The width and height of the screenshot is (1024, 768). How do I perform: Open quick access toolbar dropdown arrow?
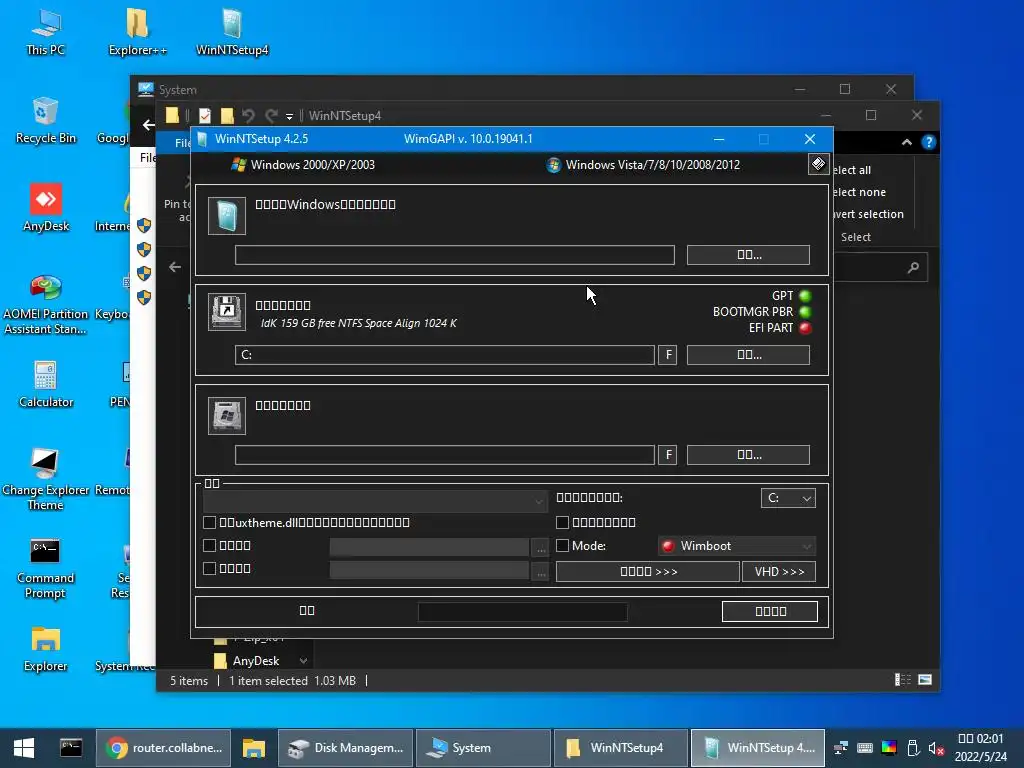click(x=289, y=116)
